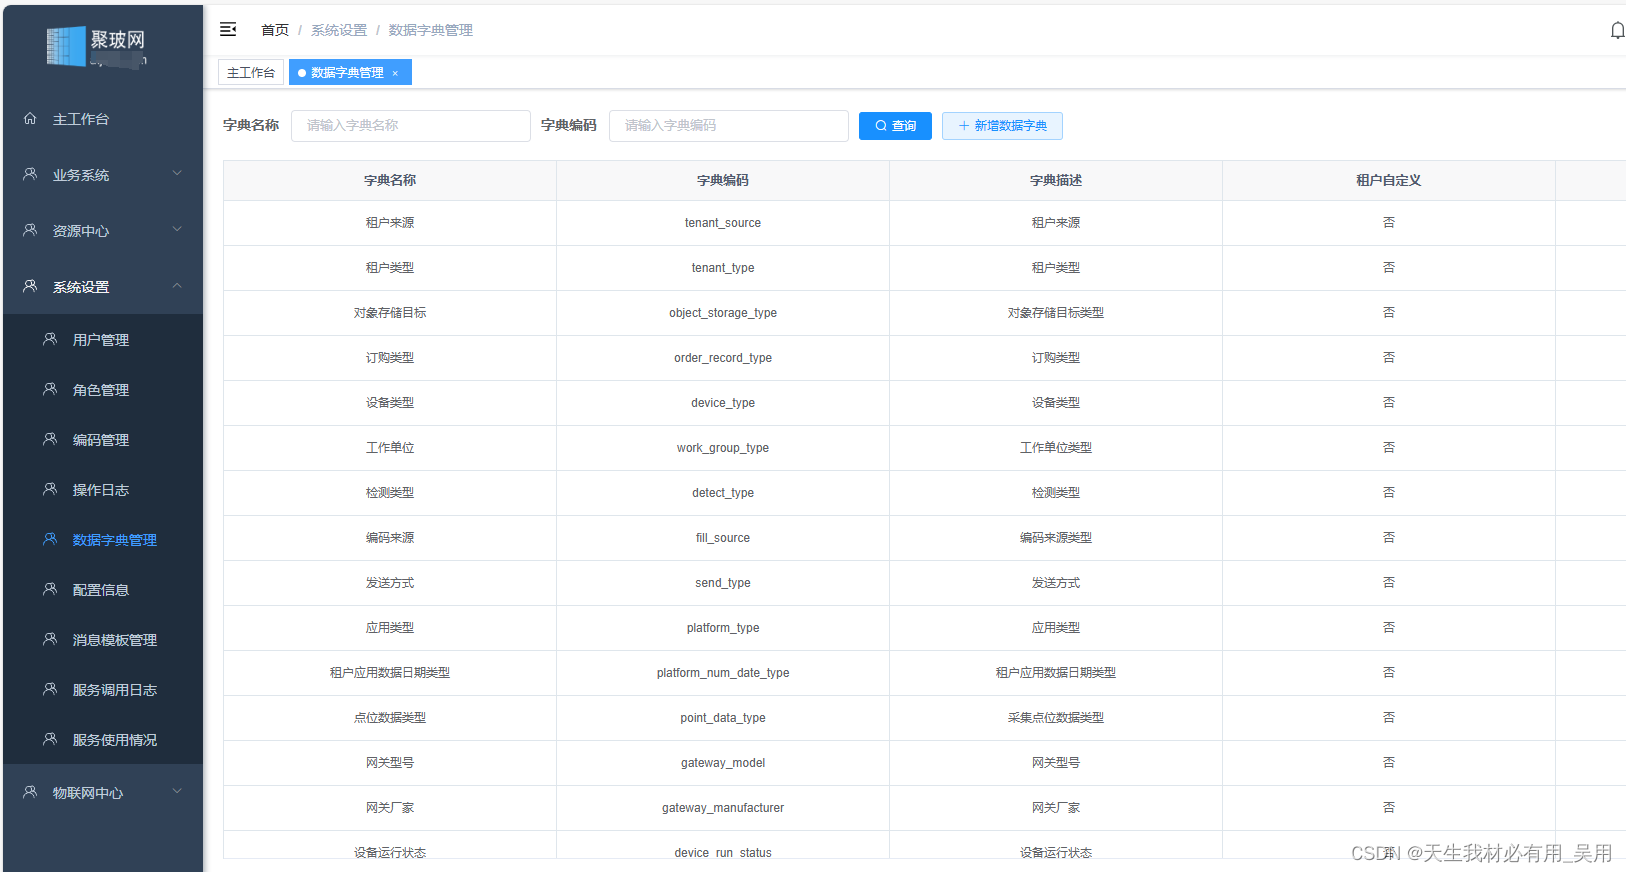Screen dimensions: 1626x872
Task: Focus the 字典名称 input field
Action: [411, 125]
